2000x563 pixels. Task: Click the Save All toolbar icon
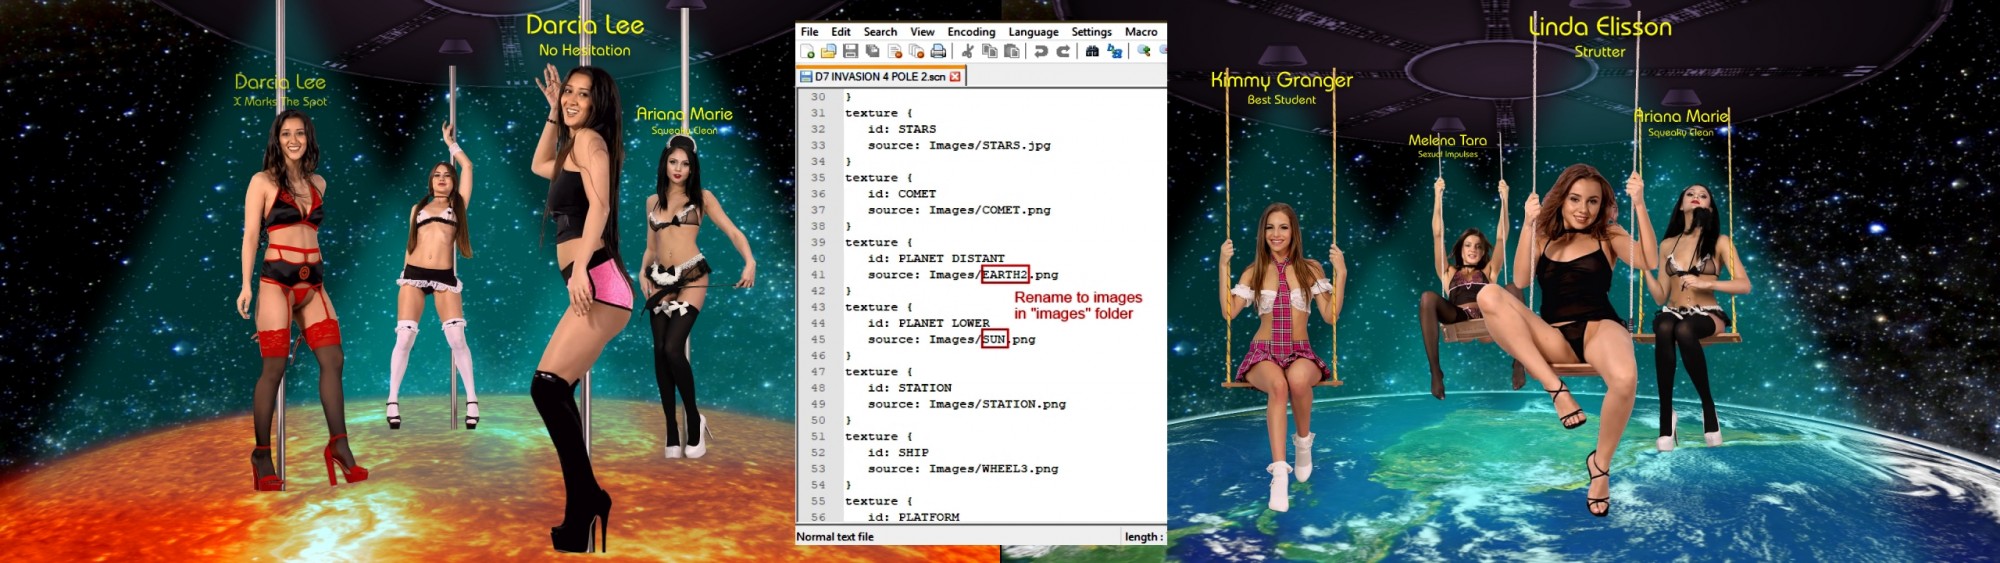(x=872, y=51)
